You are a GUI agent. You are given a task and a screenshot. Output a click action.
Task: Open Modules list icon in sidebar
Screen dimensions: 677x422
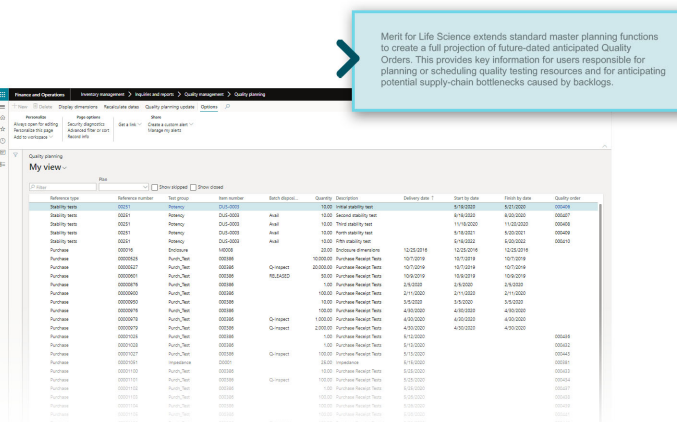pos(3,164)
